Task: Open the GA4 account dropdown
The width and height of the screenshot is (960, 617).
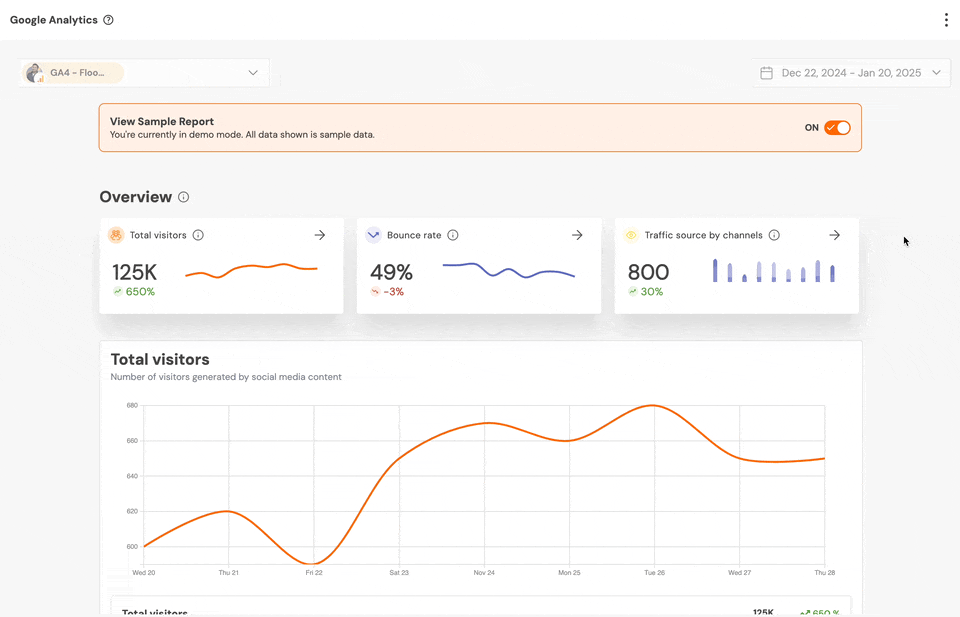Action: 254,72
